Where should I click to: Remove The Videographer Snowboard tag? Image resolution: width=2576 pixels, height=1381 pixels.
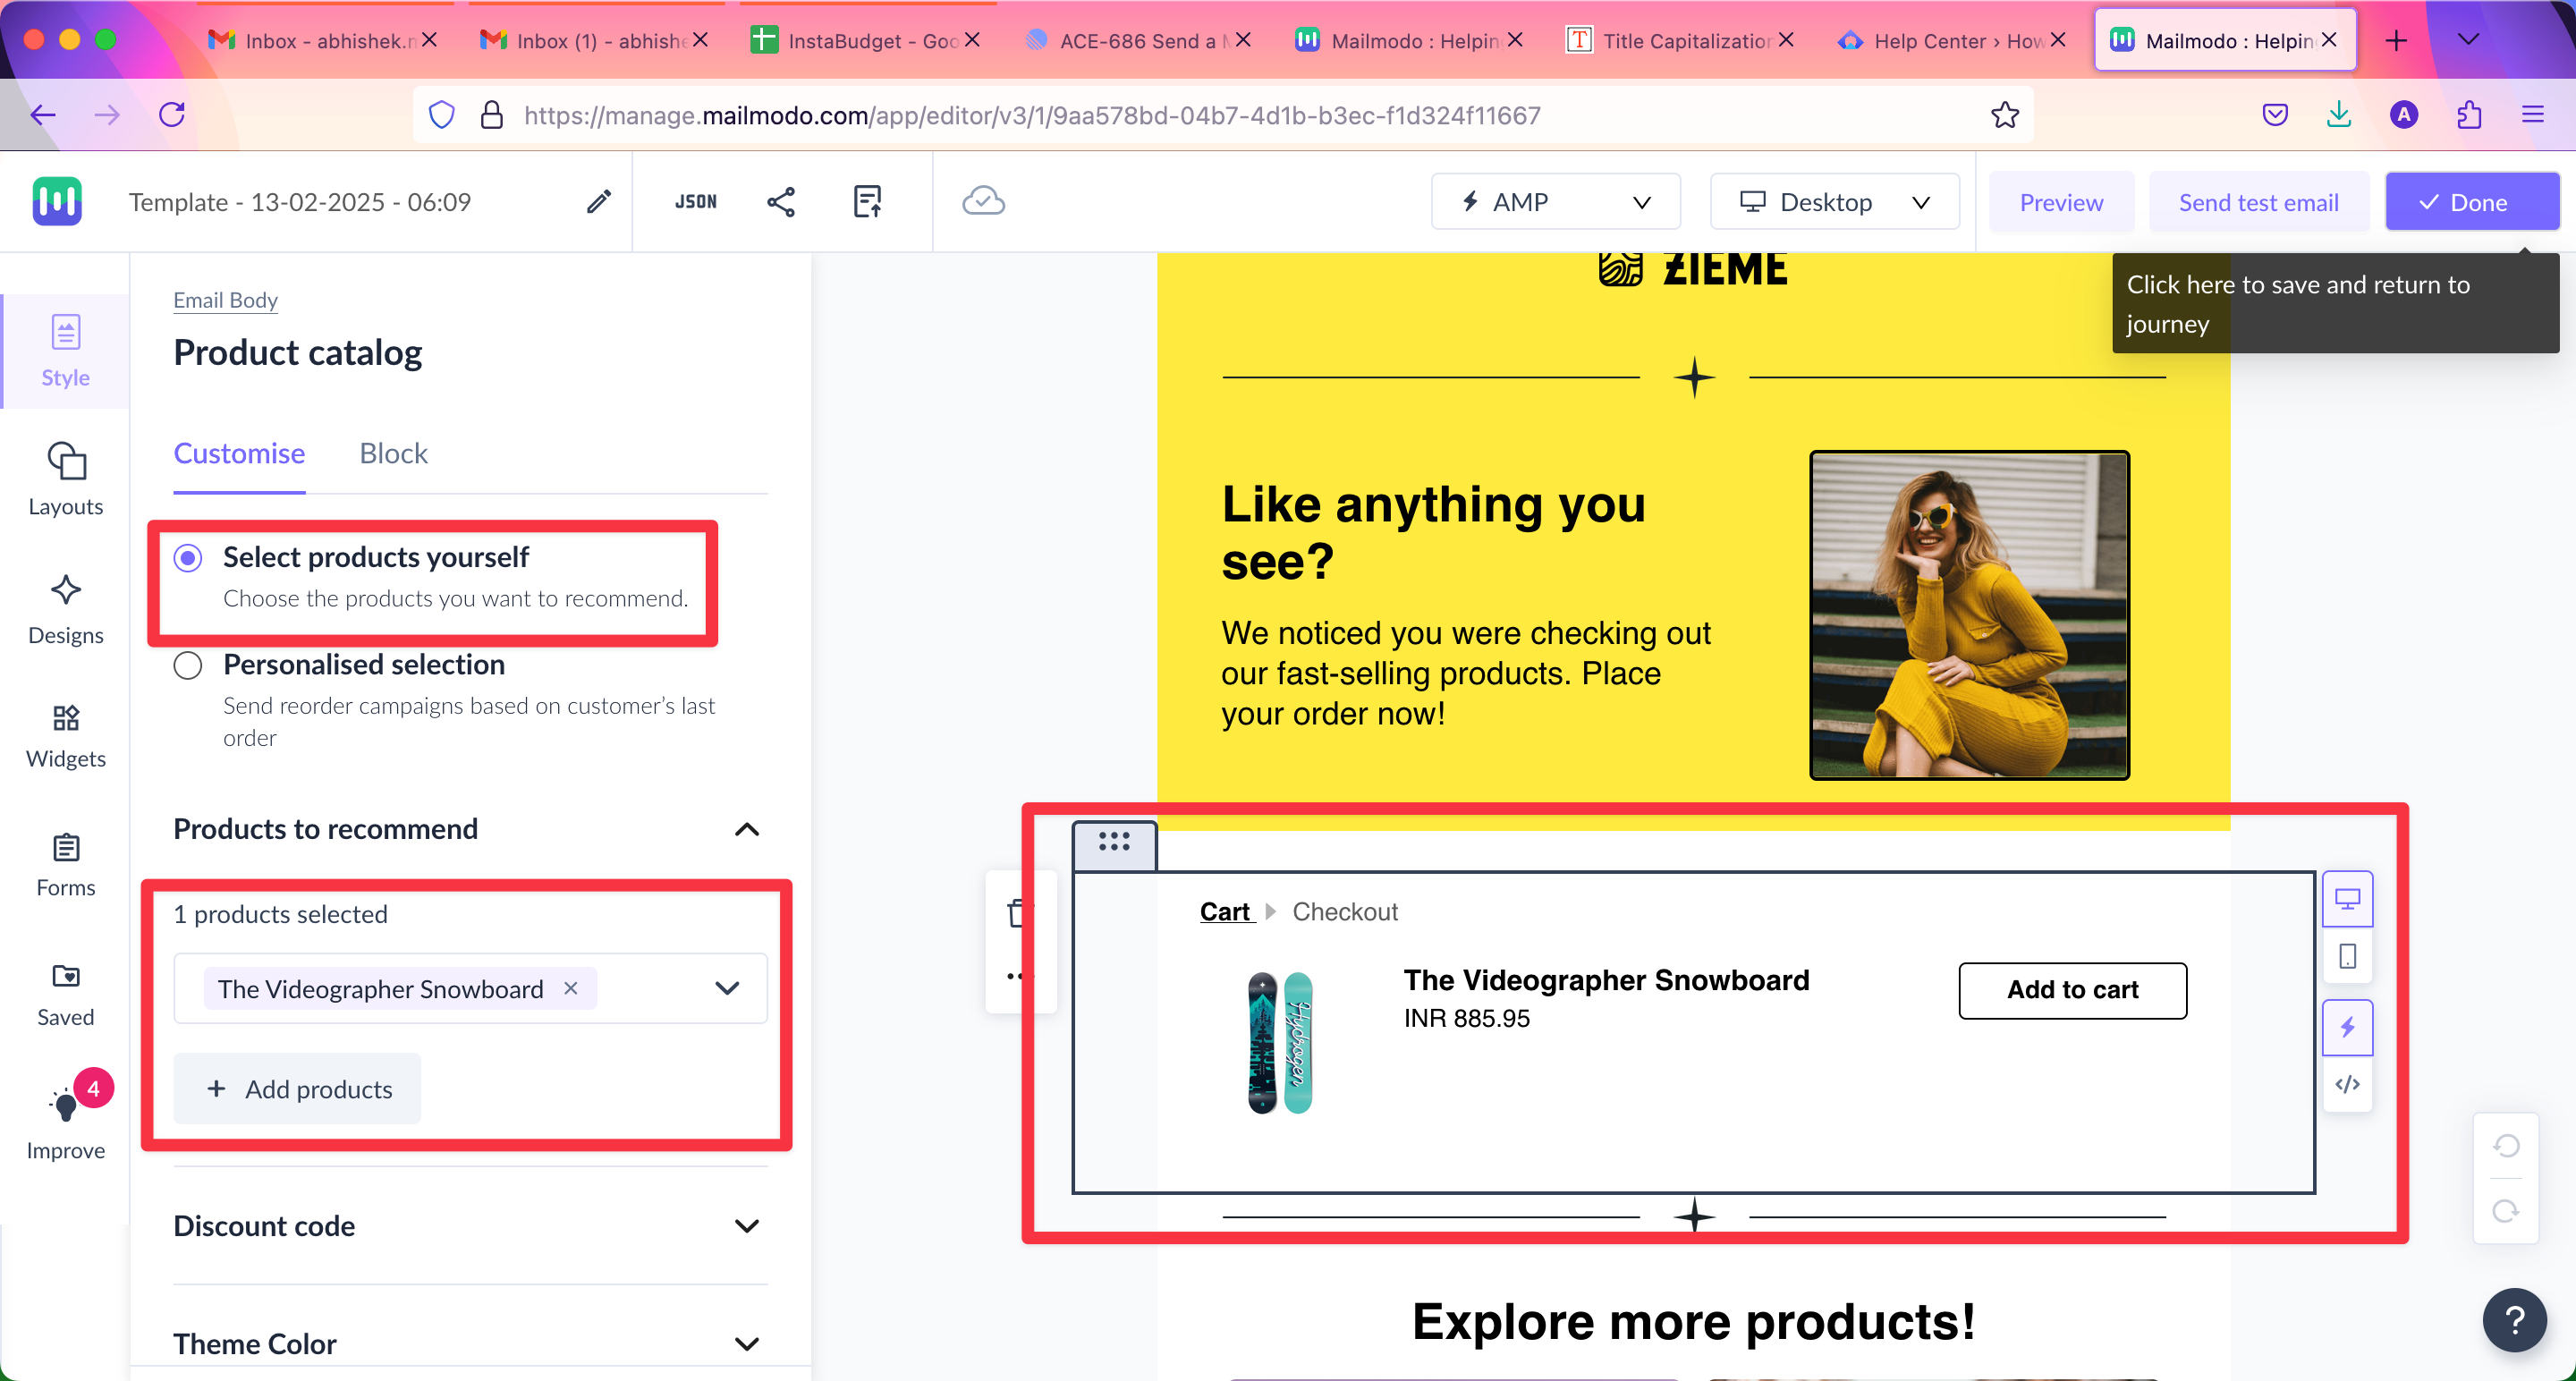tap(570, 988)
